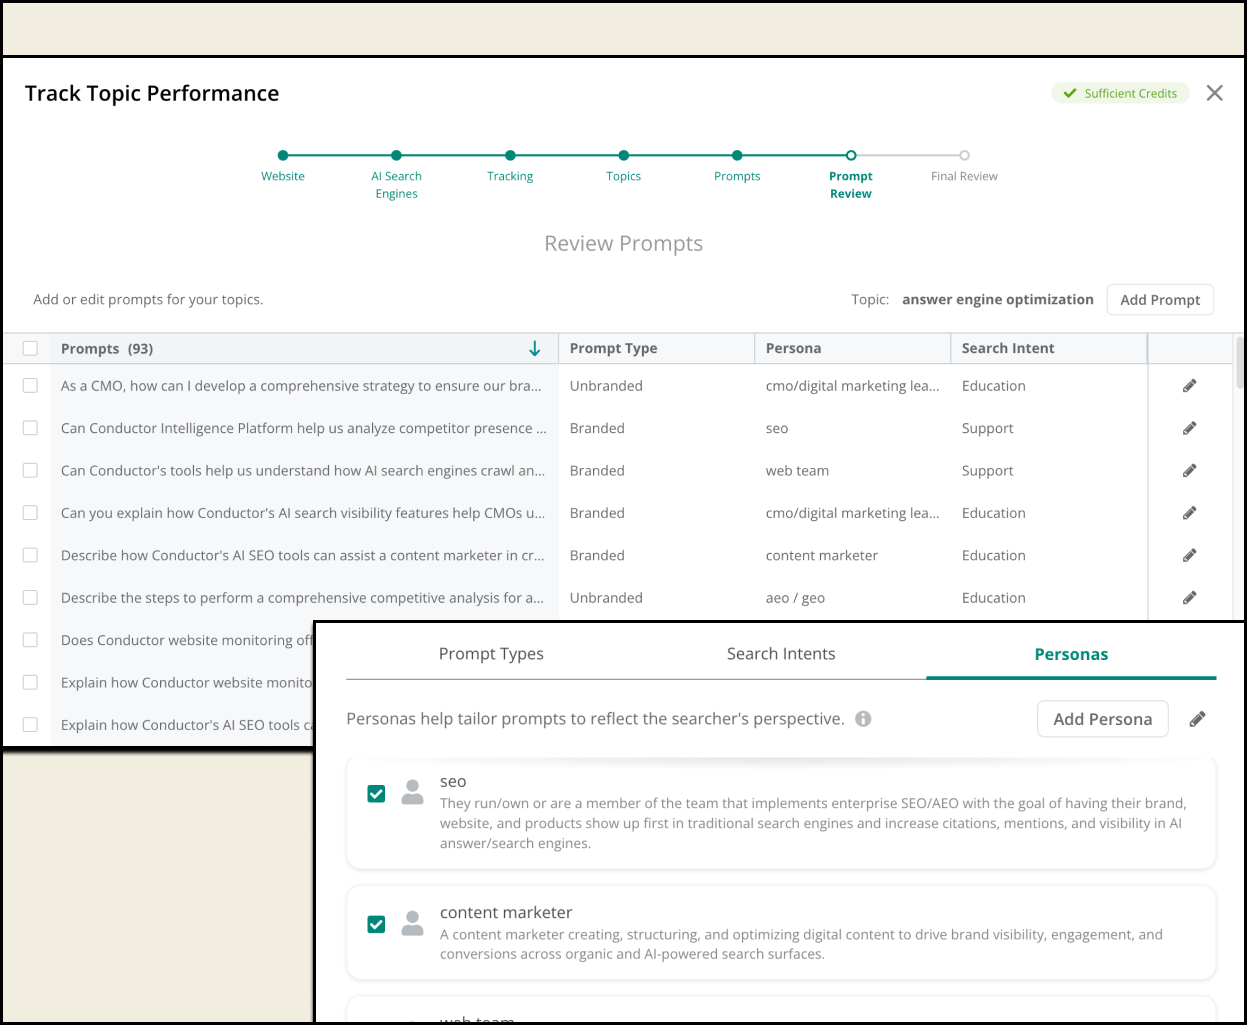Edit pencil for 'Can Conductor's tools help' prompt
The height and width of the screenshot is (1025, 1247).
1189,471
